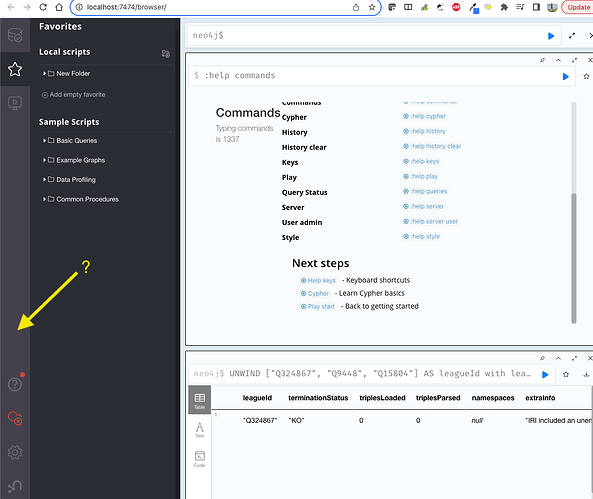Open the :help cypher link

pos(424,116)
